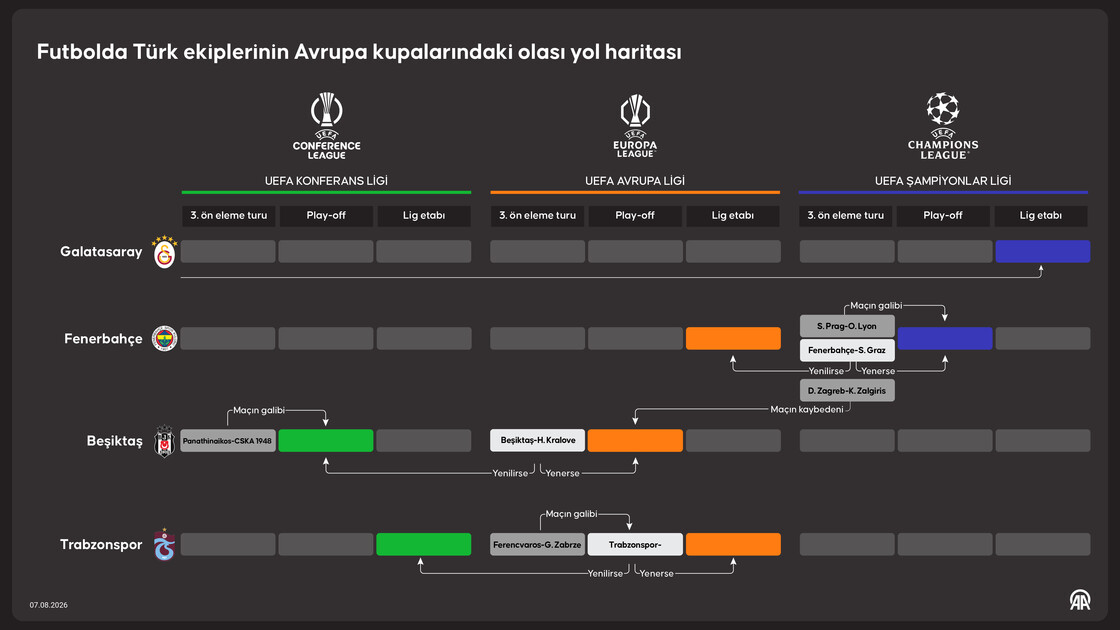The image size is (1120, 630).
Task: Click the Beşiktaş team name
Action: (115, 441)
